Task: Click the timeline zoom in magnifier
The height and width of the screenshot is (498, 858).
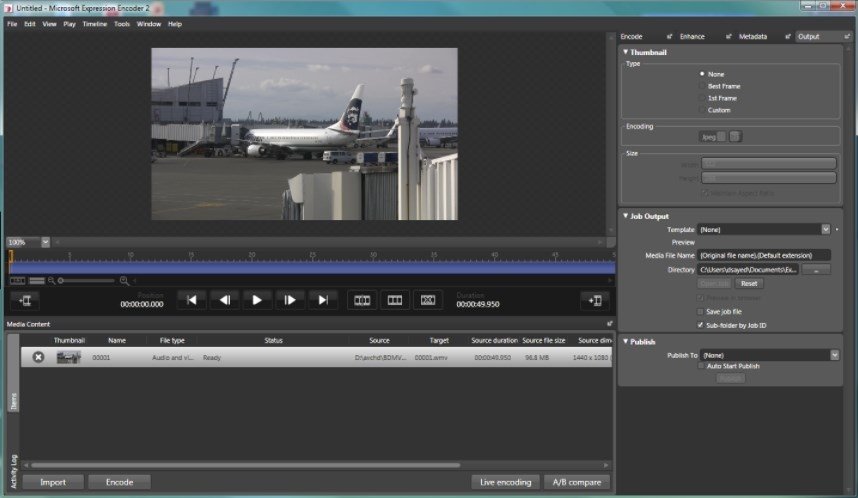Action: coord(124,281)
